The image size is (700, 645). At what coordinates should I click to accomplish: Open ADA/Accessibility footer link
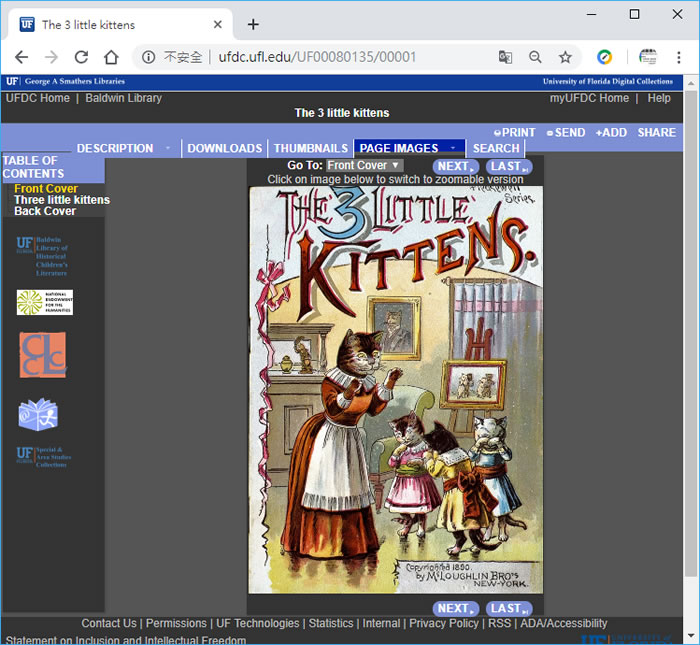(x=563, y=623)
